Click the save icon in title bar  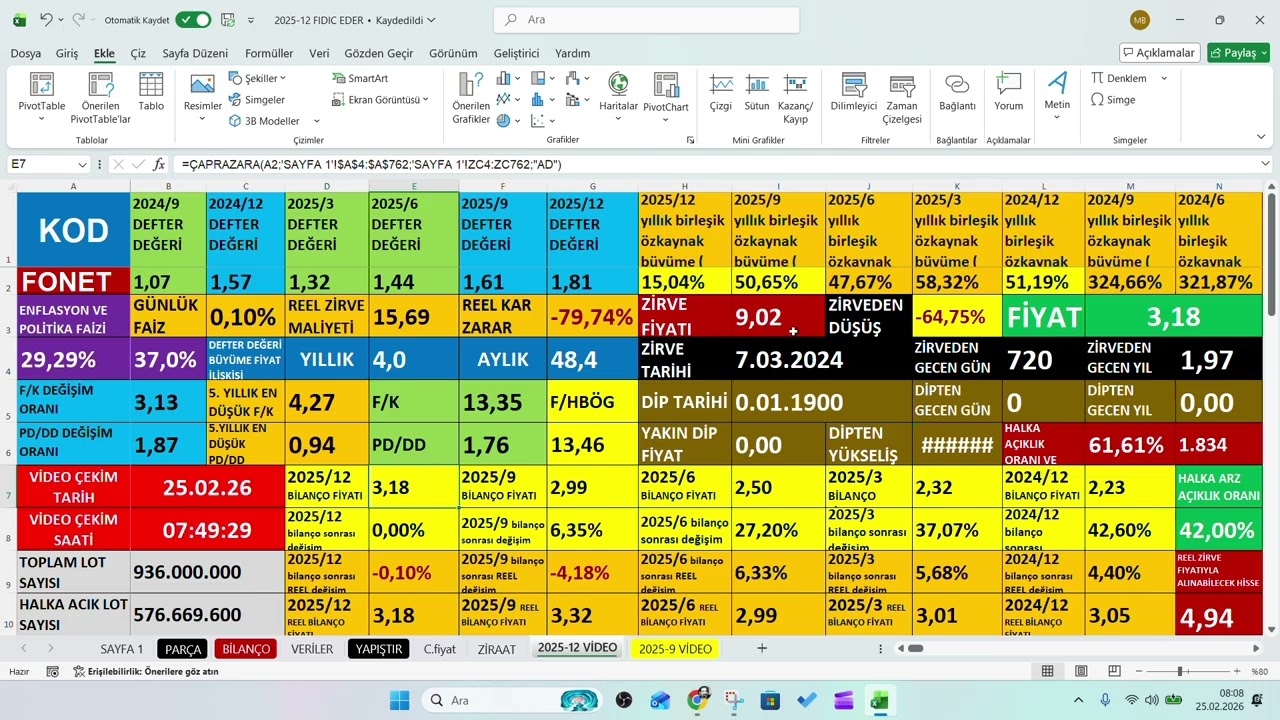(227, 19)
